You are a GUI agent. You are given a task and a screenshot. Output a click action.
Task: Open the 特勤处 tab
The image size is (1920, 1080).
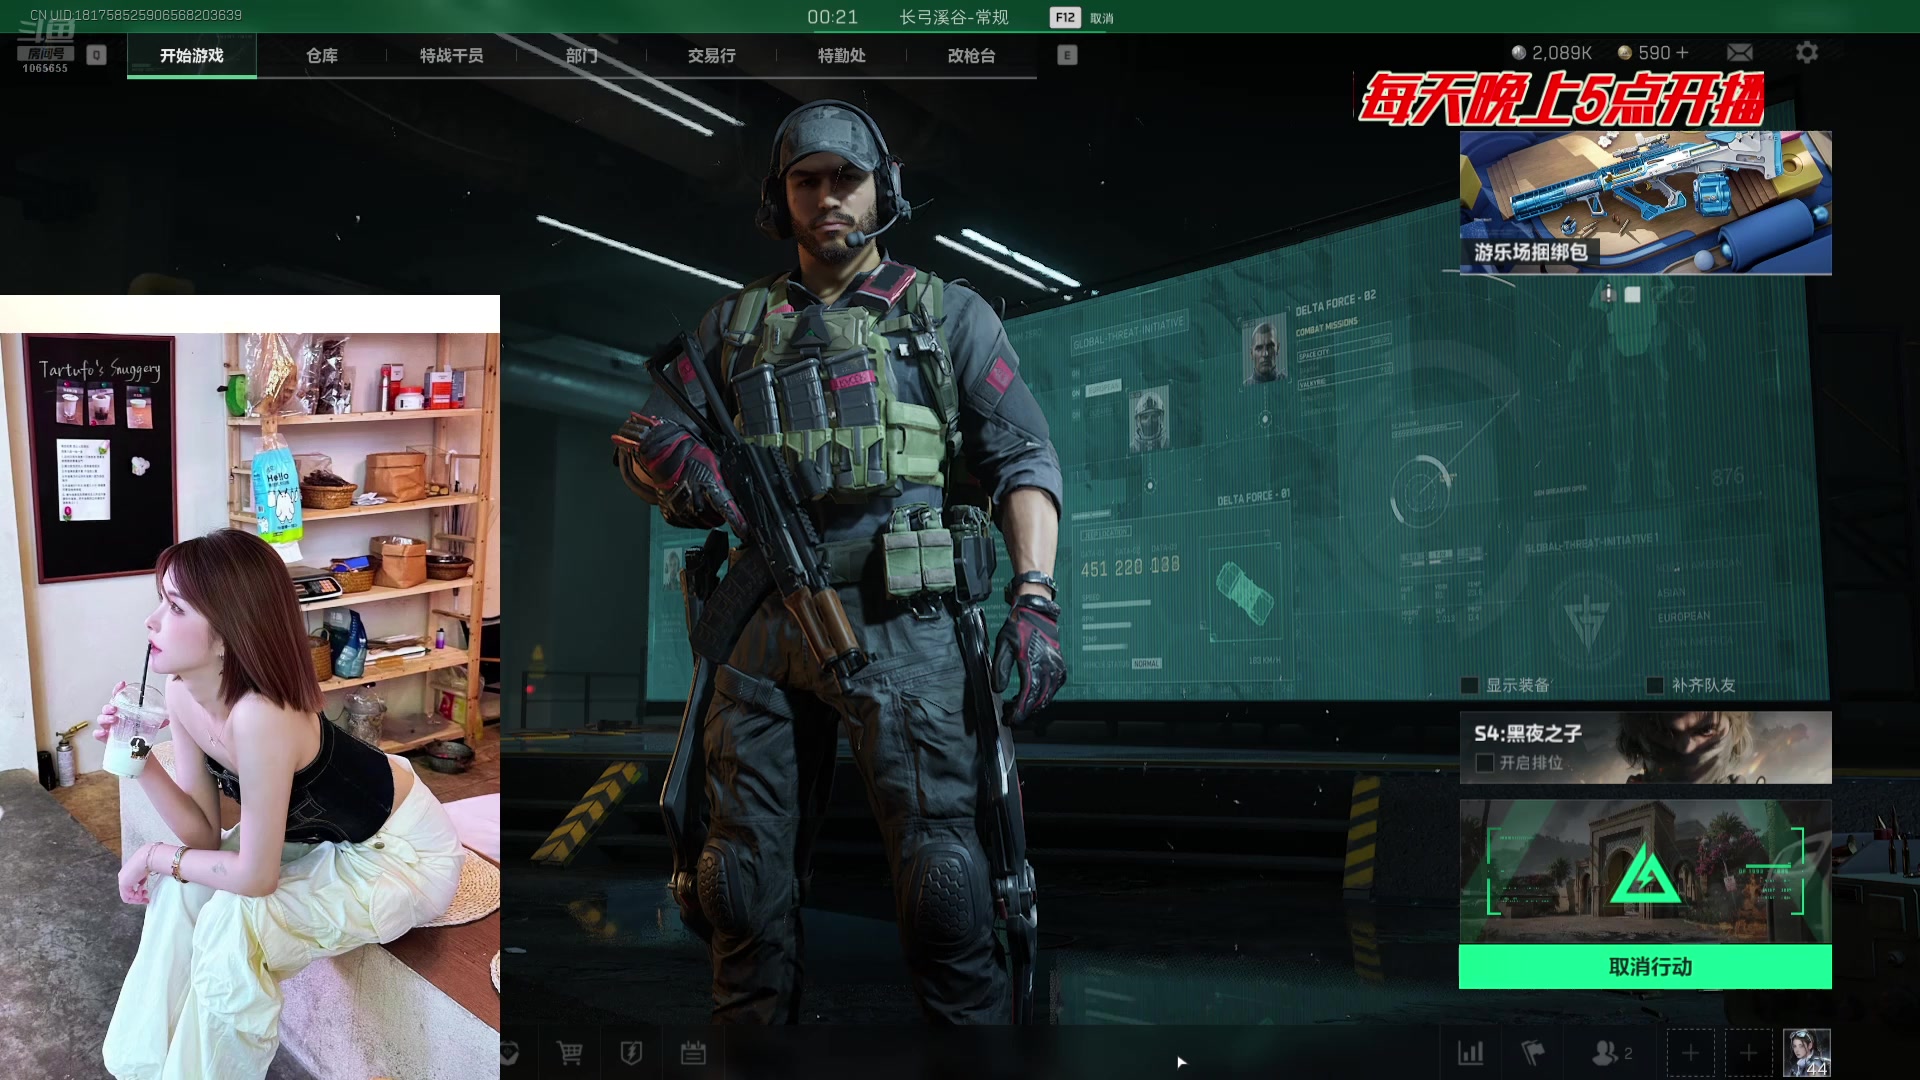pos(841,56)
